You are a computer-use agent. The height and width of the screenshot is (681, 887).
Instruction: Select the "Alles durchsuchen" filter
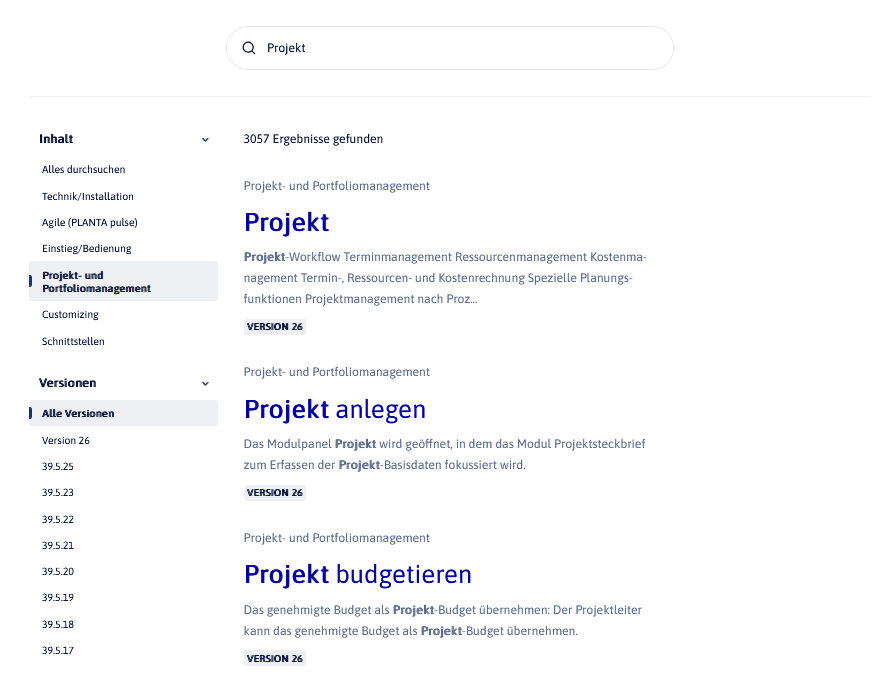84,170
